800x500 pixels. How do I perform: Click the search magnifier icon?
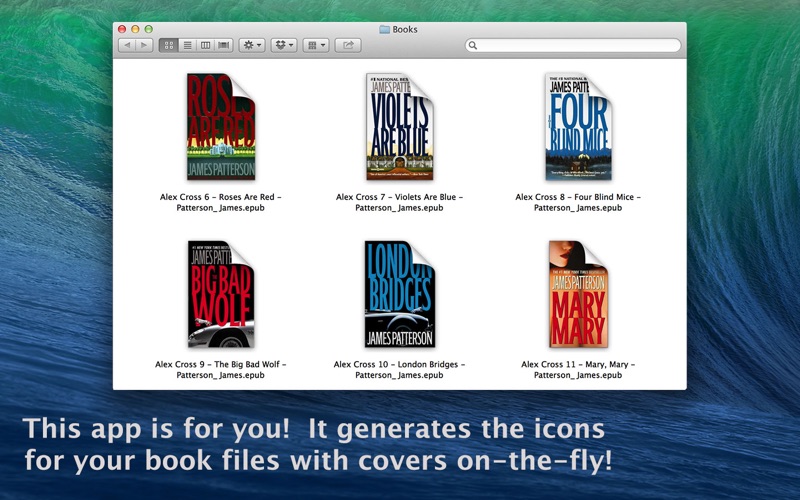point(473,45)
